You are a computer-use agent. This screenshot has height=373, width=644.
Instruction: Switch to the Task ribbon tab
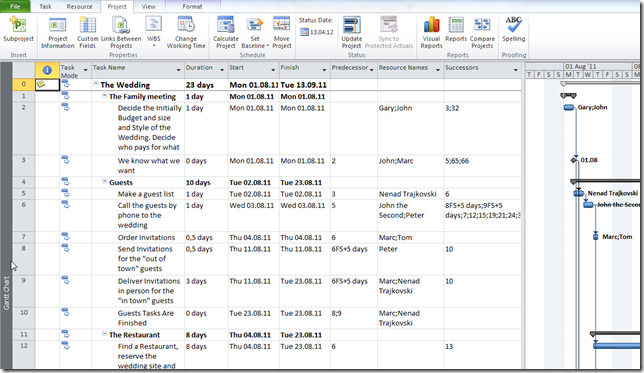click(x=46, y=7)
